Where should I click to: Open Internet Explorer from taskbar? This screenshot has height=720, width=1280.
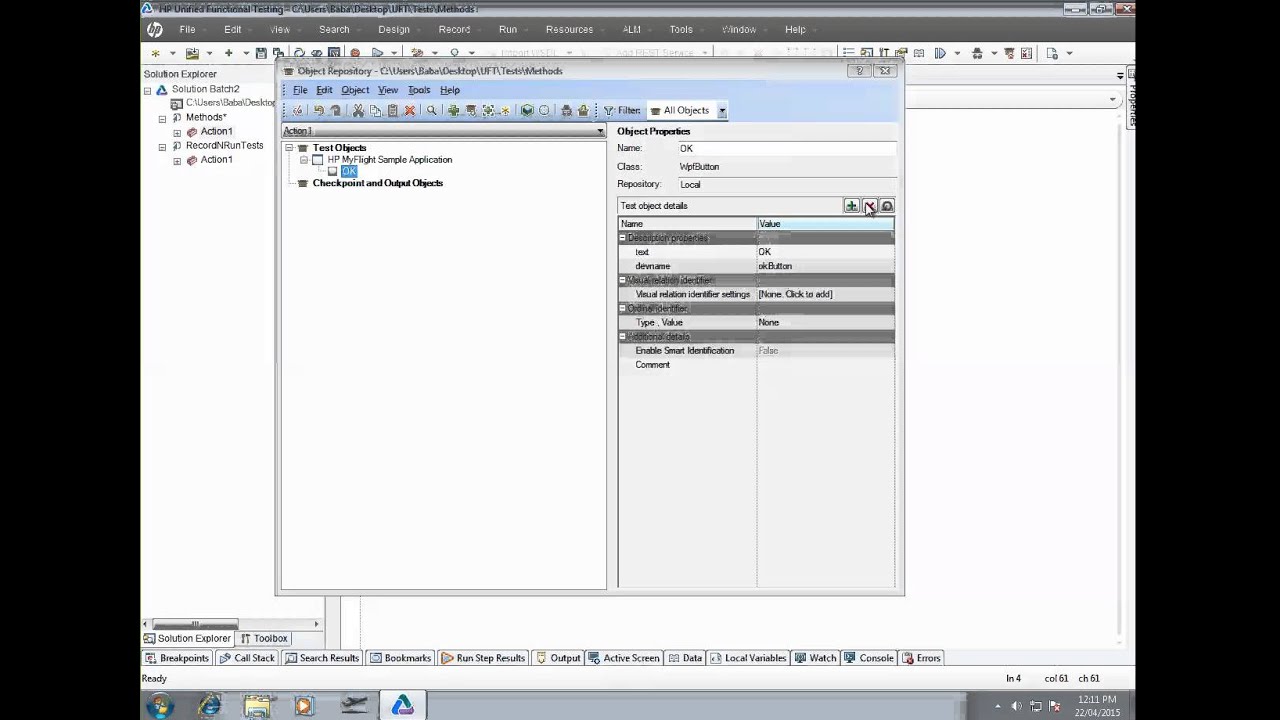(209, 706)
